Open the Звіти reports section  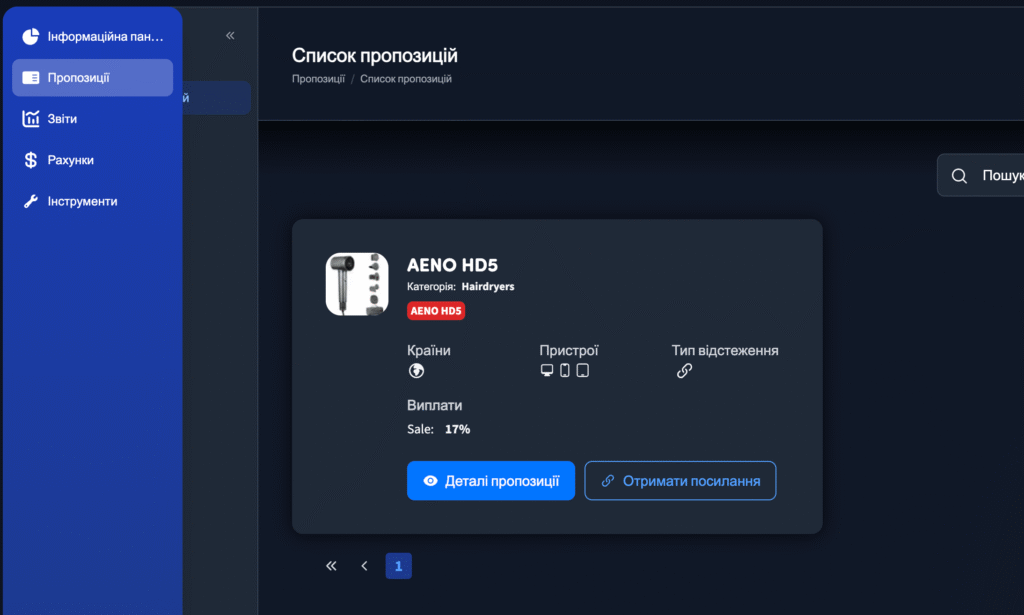92,119
